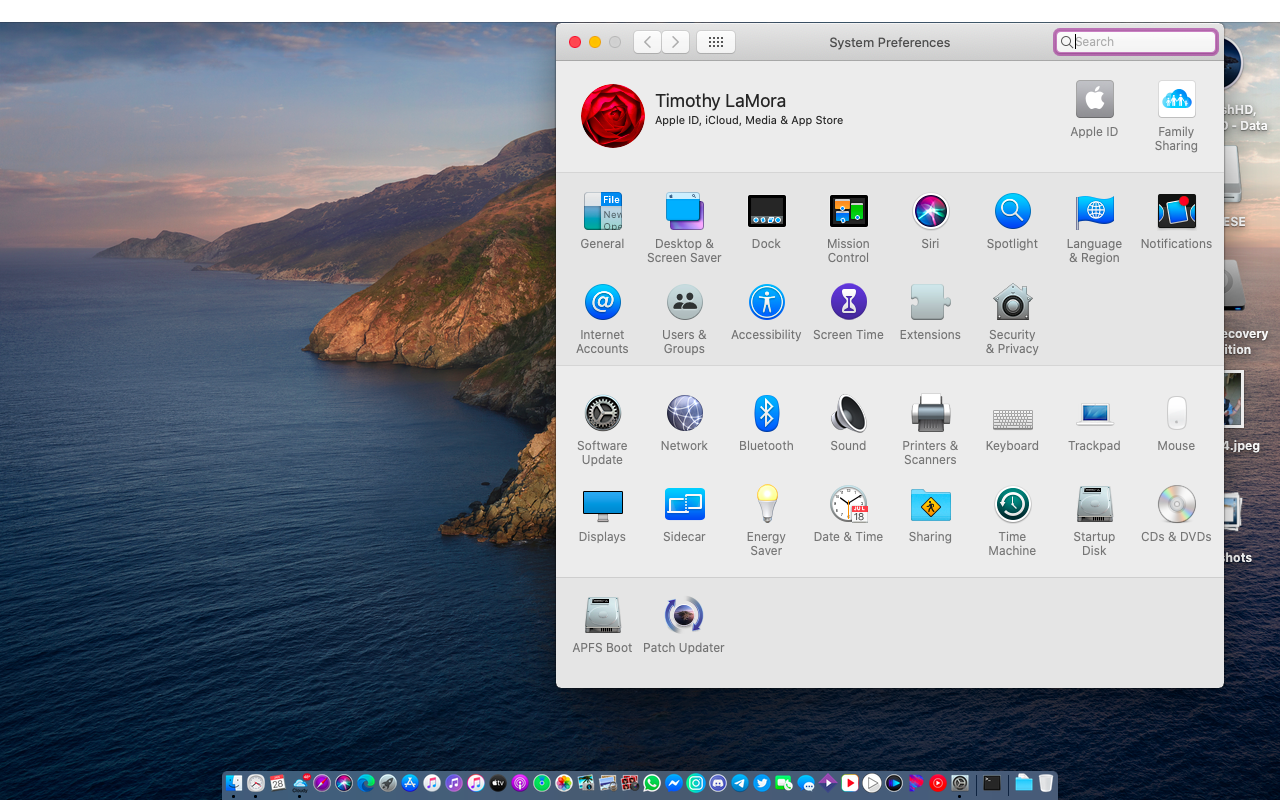The height and width of the screenshot is (800, 1280).
Task: Open Security & Privacy preferences
Action: click(1012, 319)
